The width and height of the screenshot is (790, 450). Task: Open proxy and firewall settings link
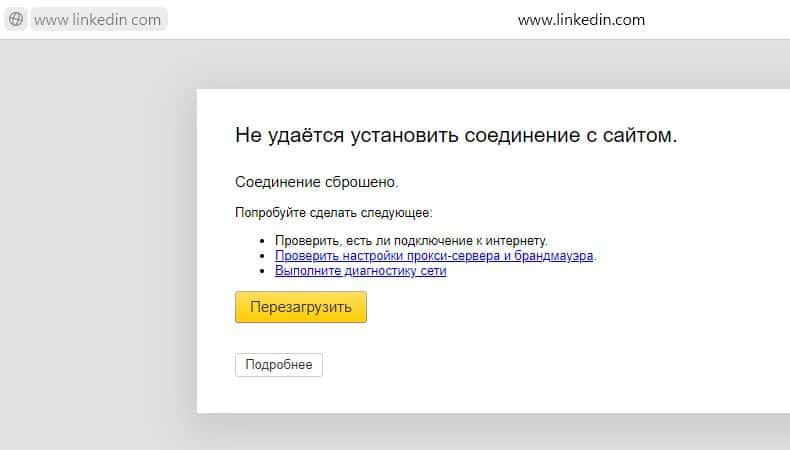434,255
